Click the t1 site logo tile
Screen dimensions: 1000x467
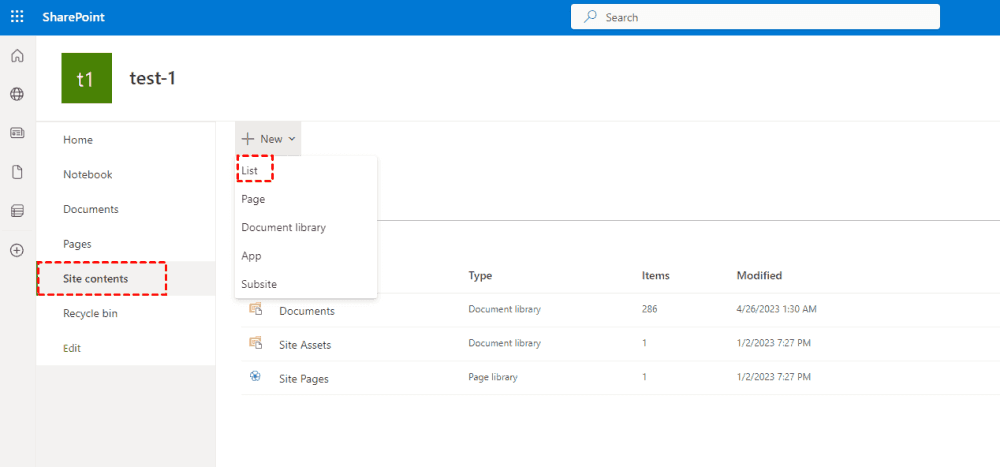[x=86, y=78]
